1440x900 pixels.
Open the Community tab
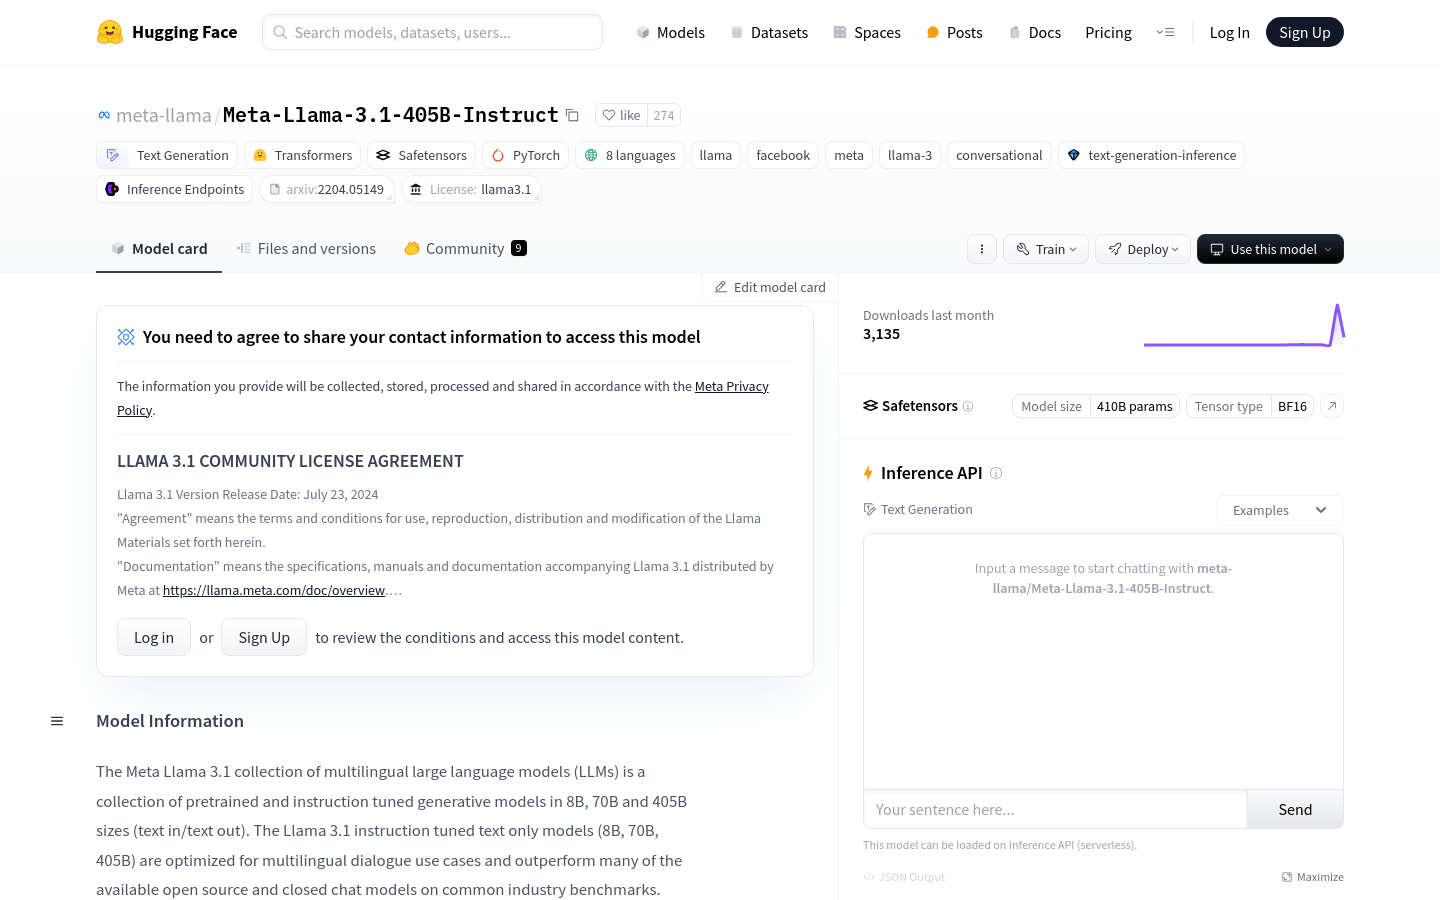click(465, 249)
